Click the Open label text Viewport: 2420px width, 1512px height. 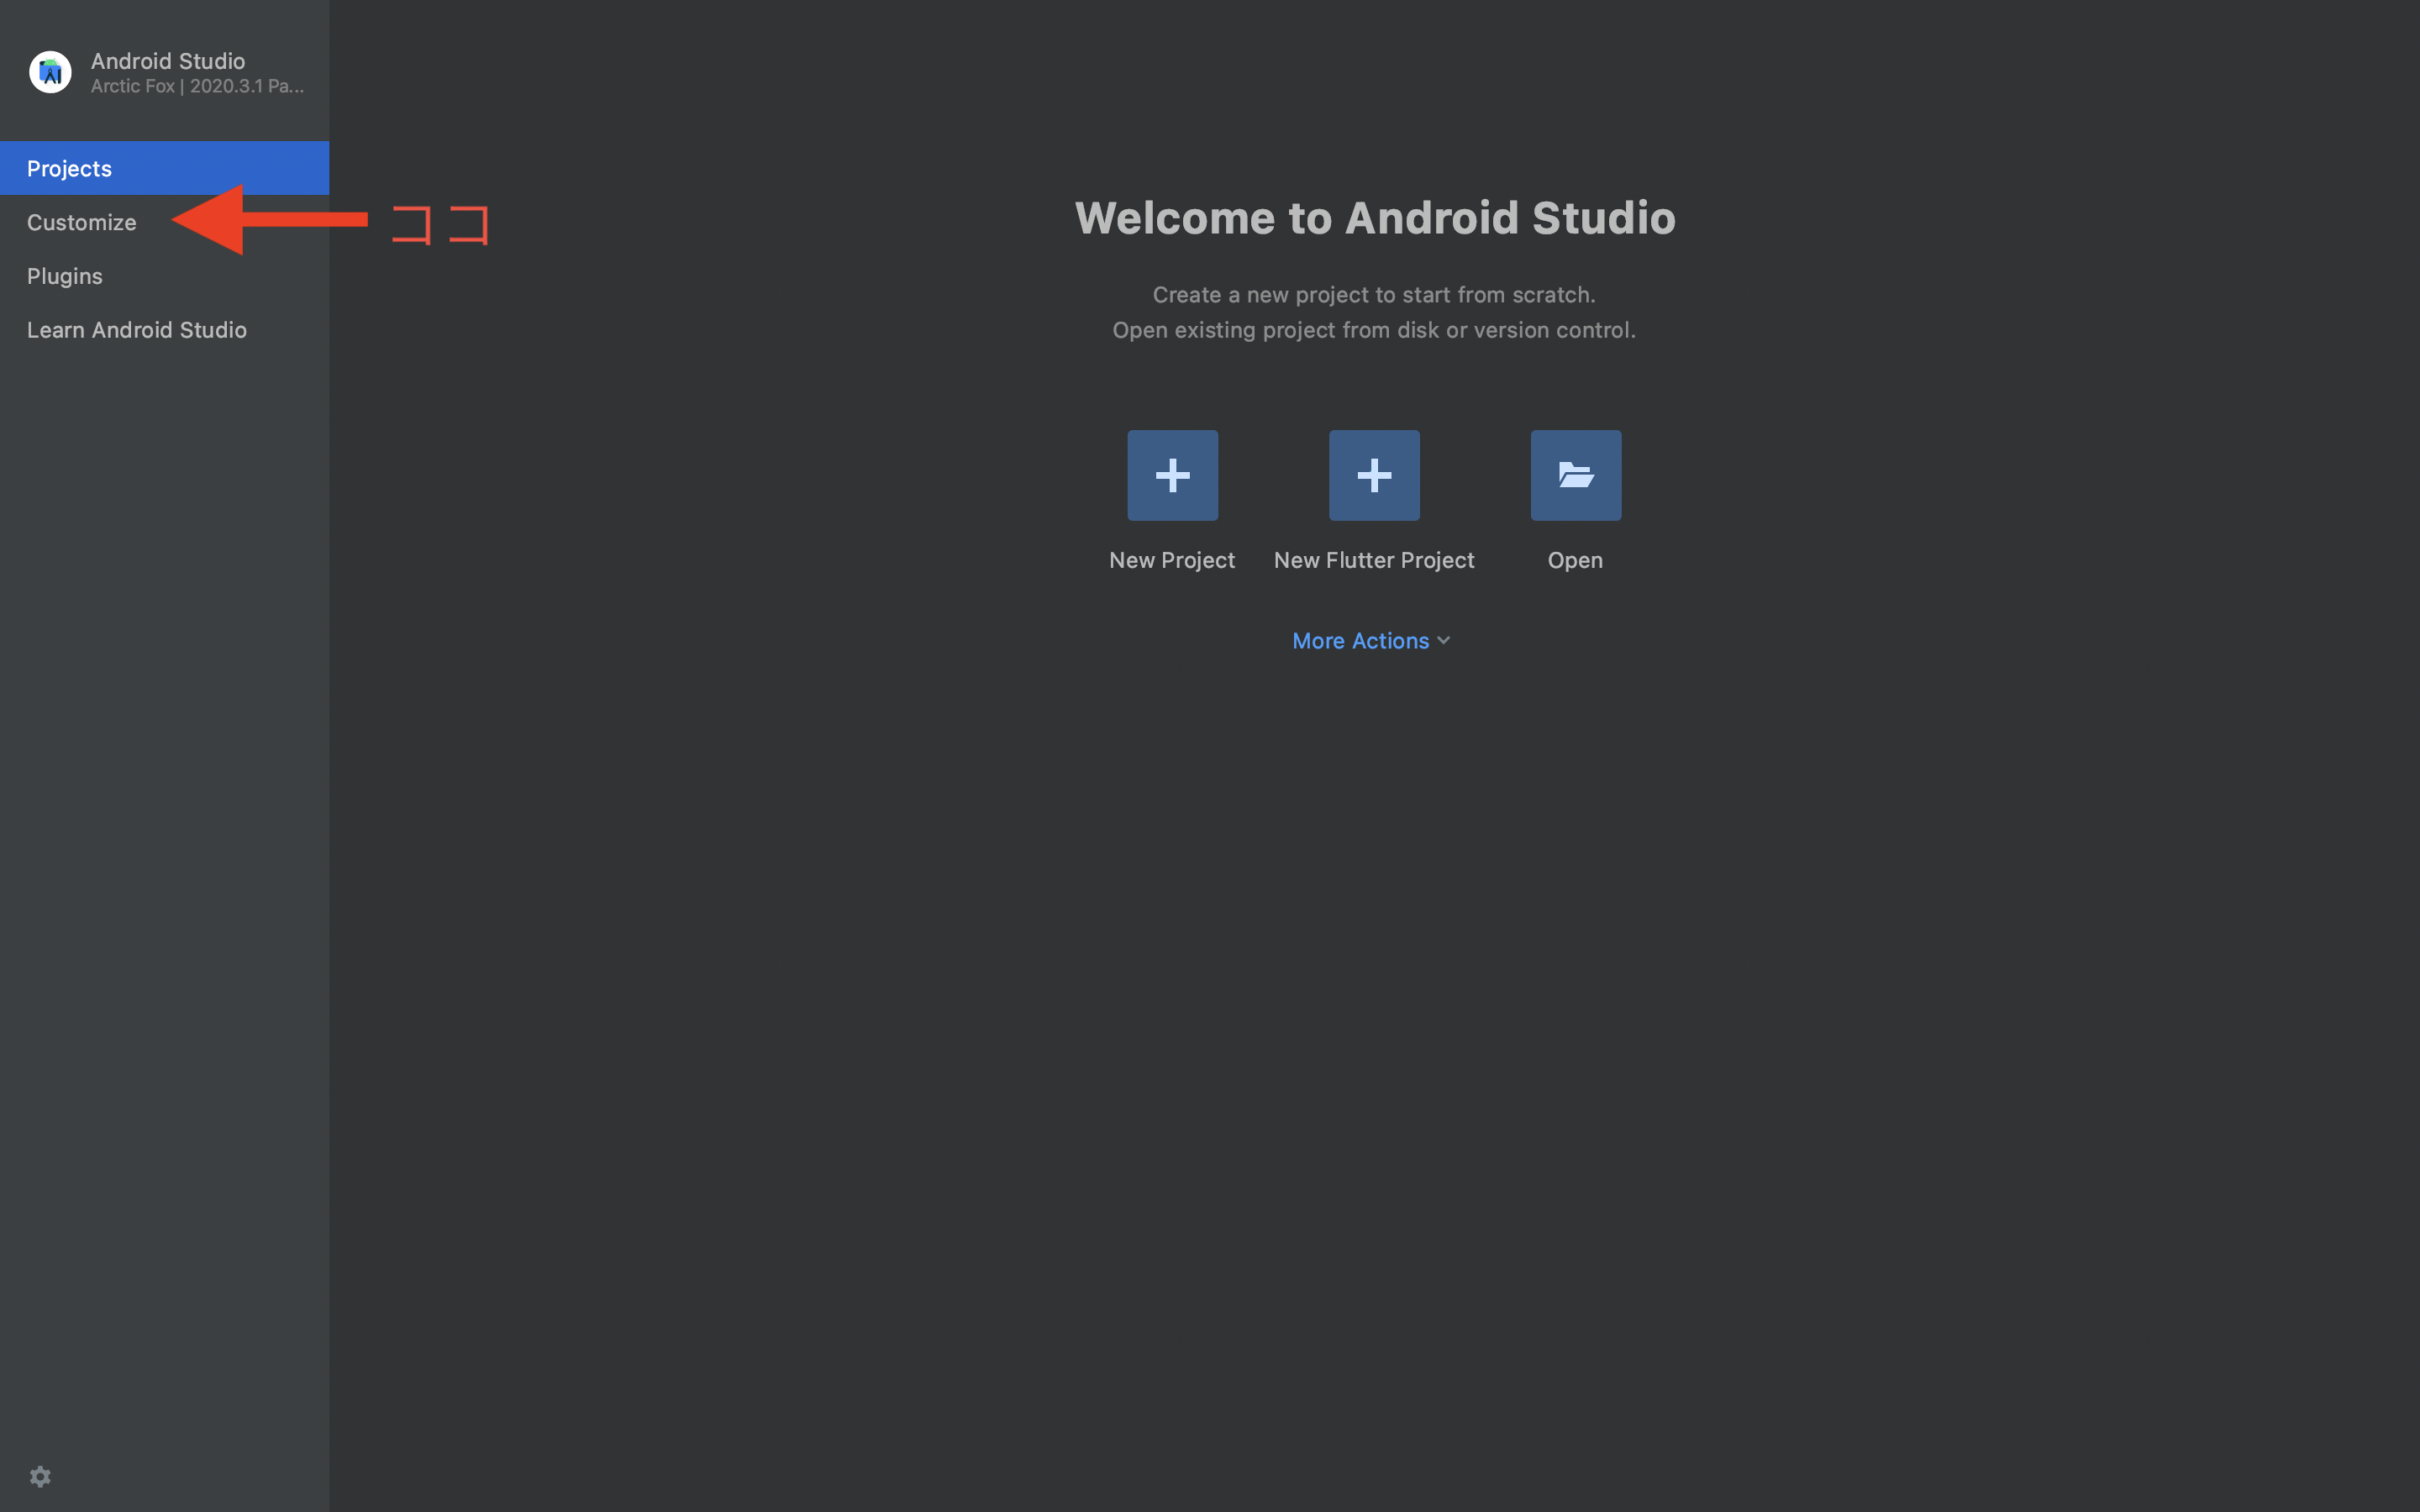[x=1575, y=560]
